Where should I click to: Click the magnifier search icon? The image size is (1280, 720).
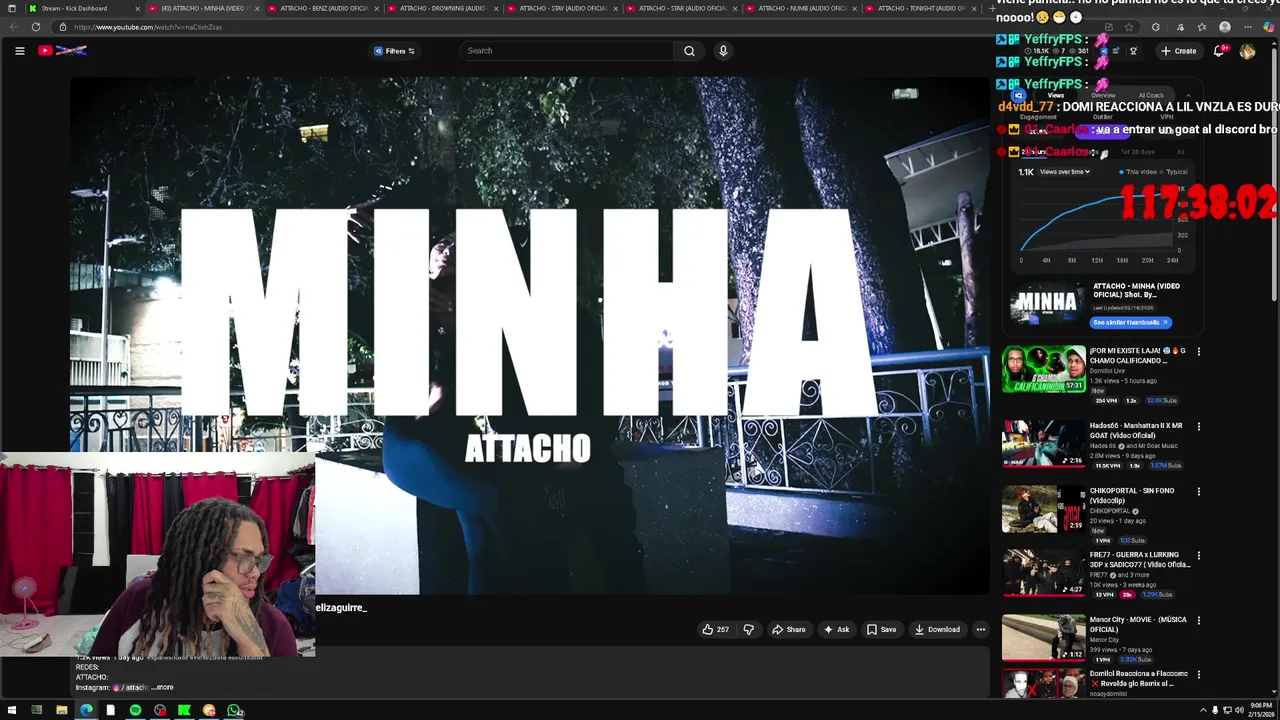click(689, 51)
